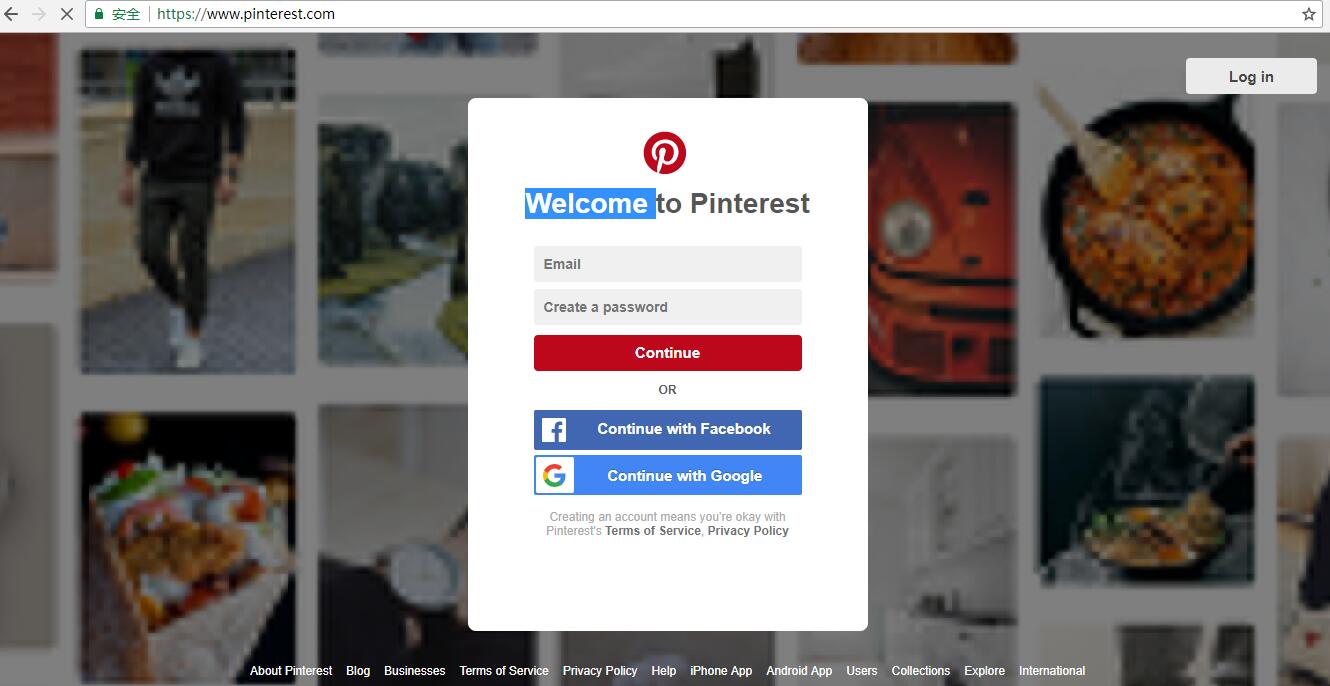
Task: Open the Explore footer link
Action: pyautogui.click(x=985, y=671)
